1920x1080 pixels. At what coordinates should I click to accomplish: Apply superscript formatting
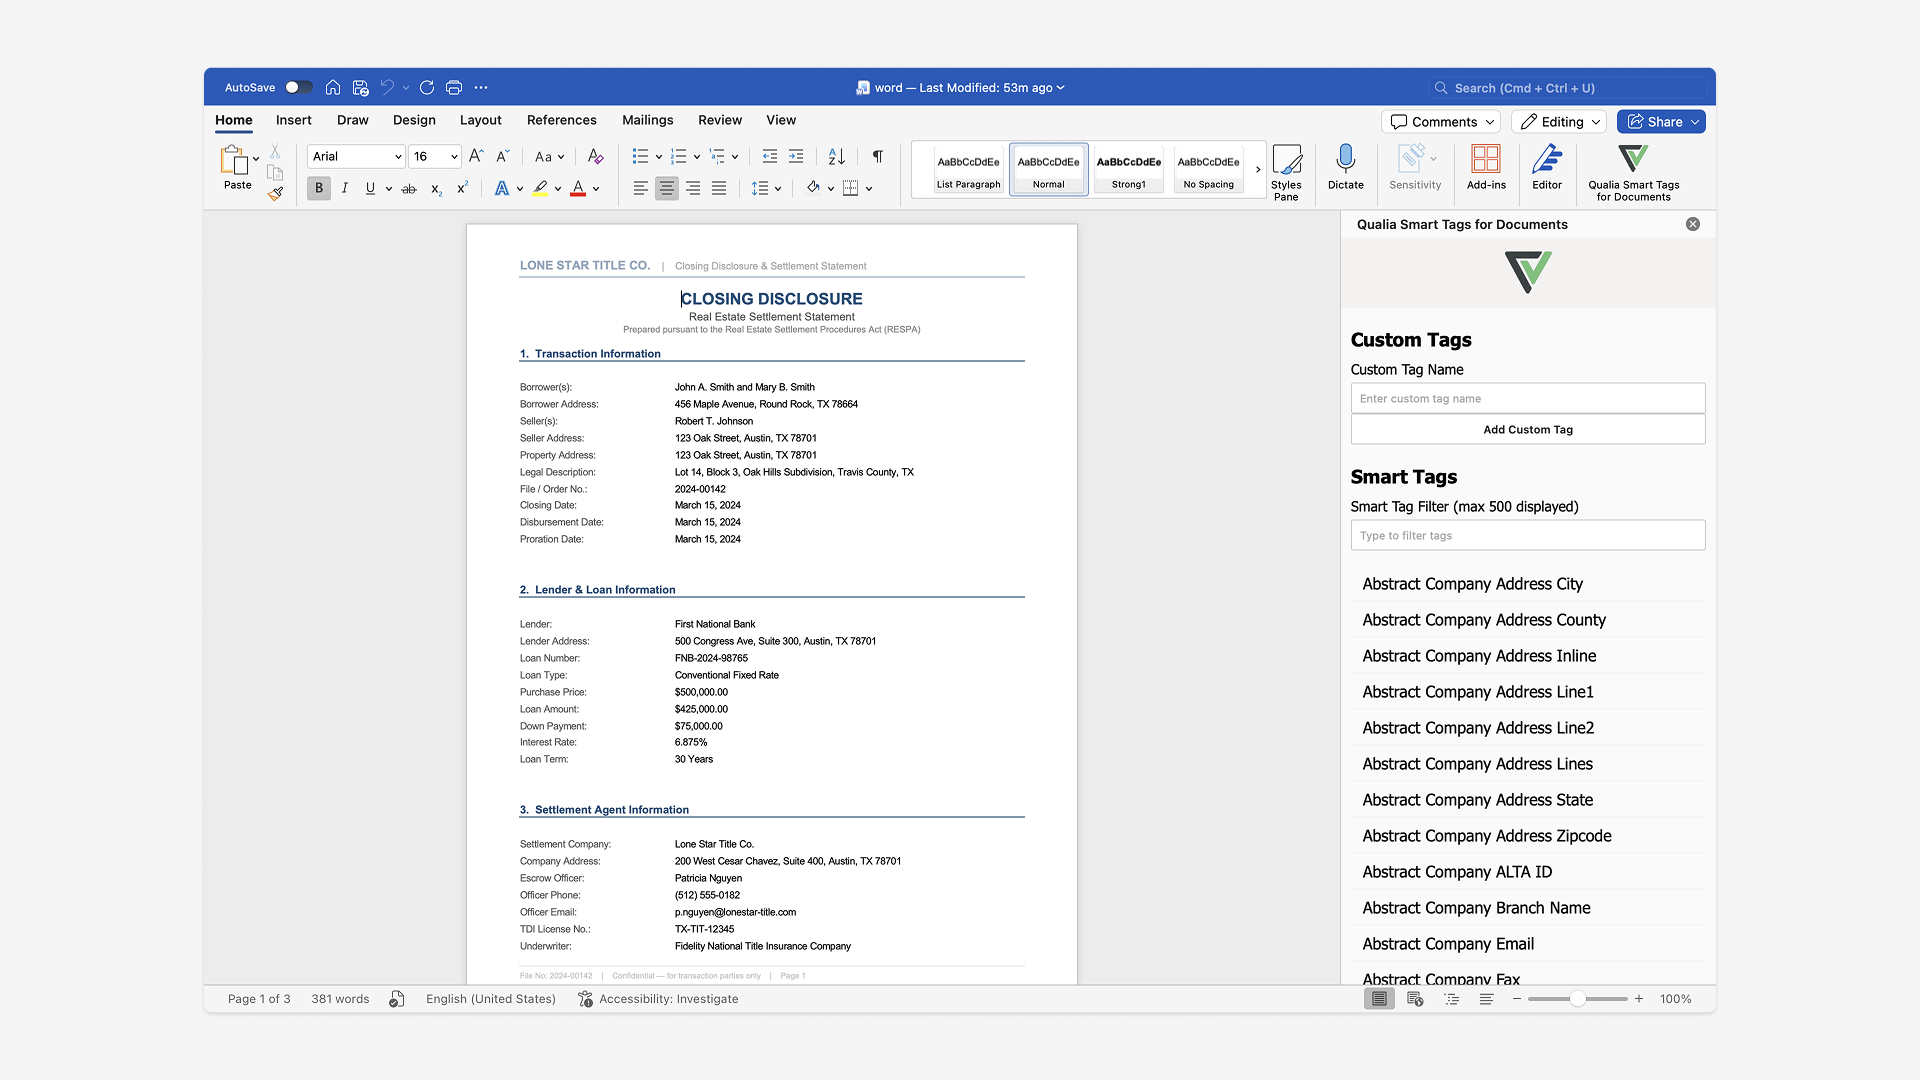point(462,188)
